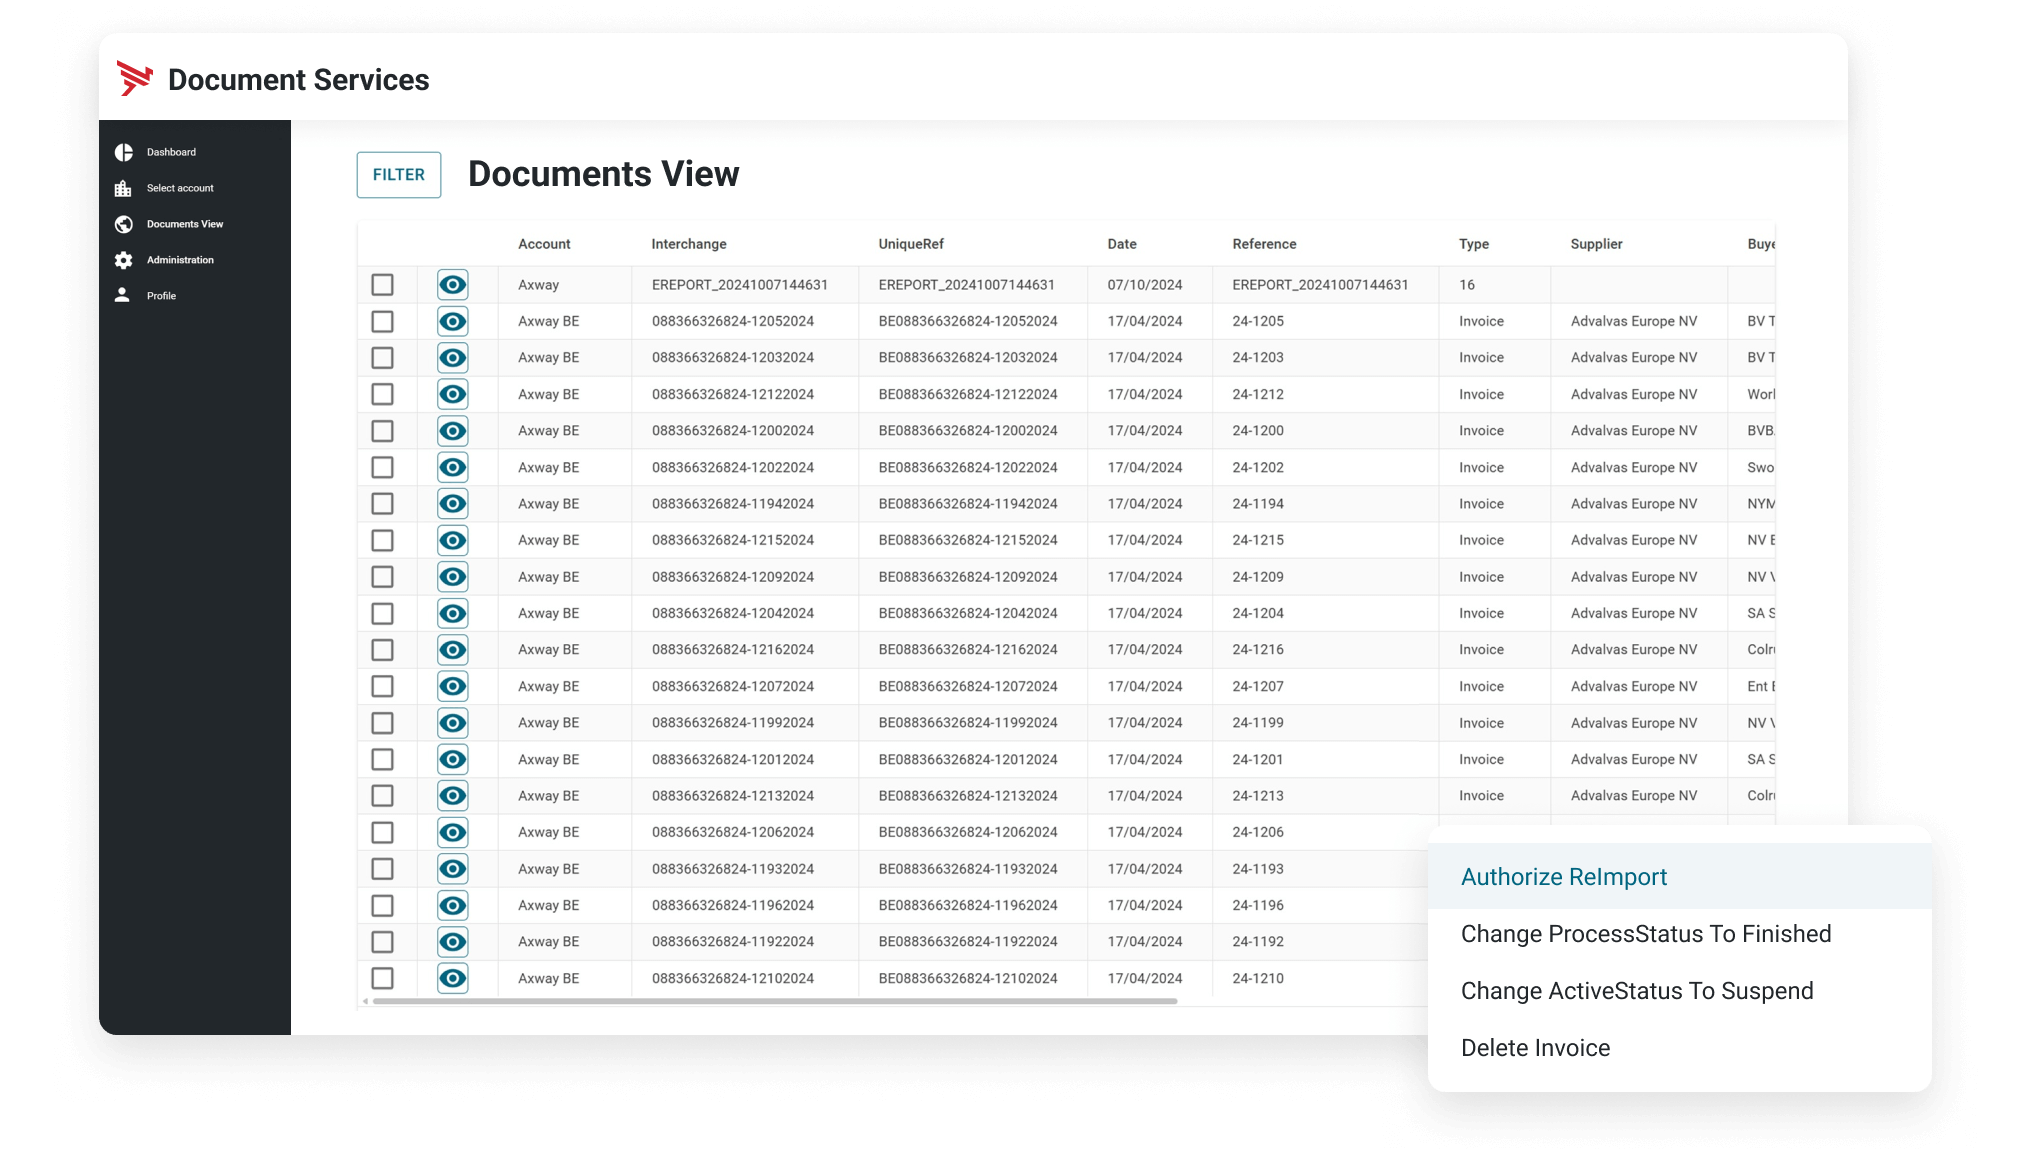Open the eye icon for reference 24-1210
Screen dimensions: 2040x1149
coord(453,978)
